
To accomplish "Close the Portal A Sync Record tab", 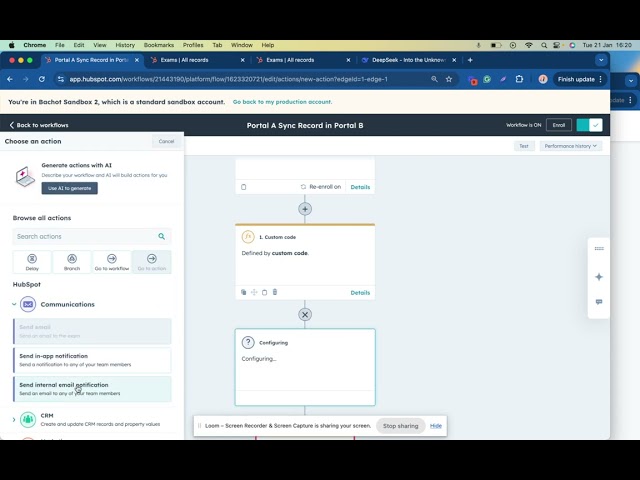I will [137, 60].
